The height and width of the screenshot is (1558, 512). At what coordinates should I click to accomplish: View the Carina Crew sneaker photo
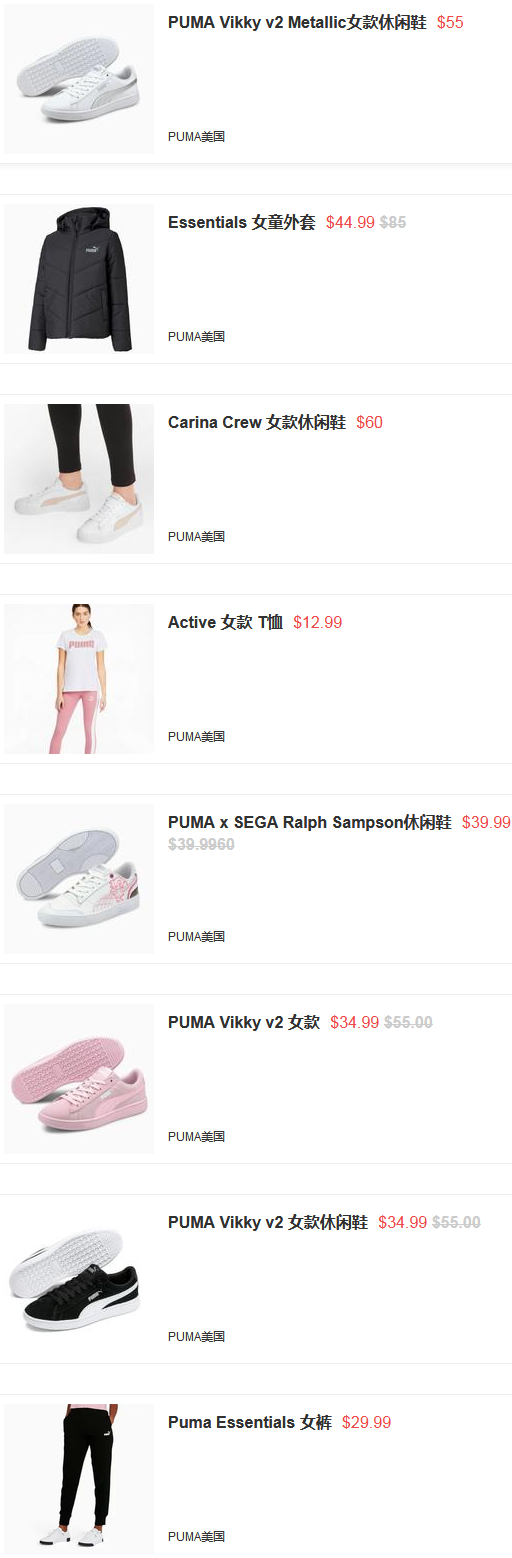click(79, 479)
